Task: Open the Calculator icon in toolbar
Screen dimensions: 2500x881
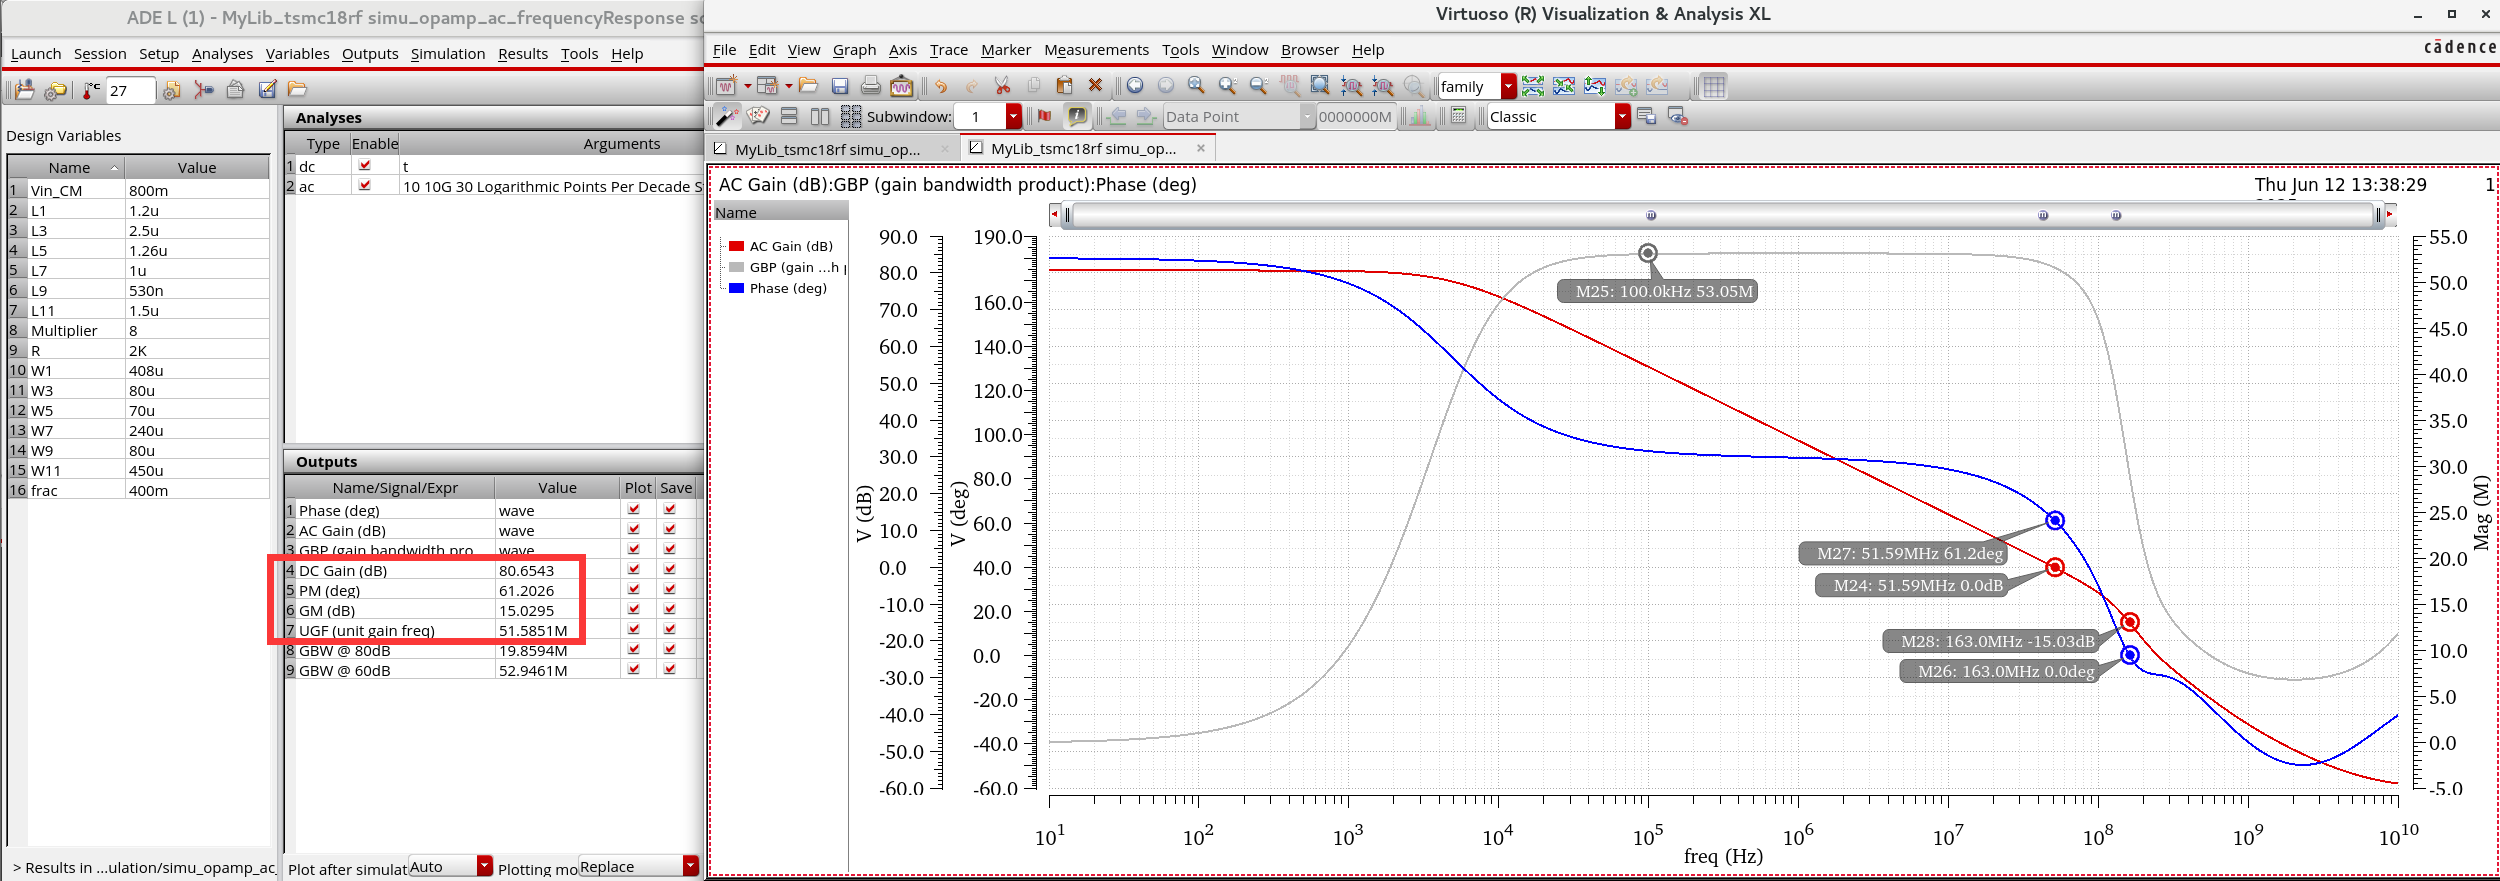Action: (1459, 117)
